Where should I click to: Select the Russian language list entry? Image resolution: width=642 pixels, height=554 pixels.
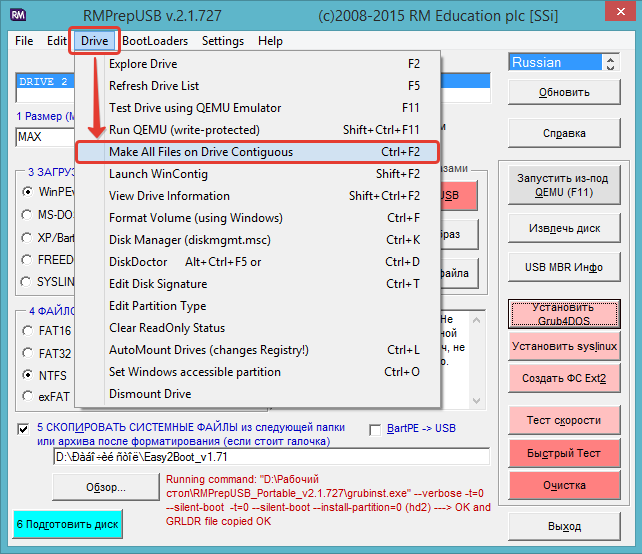coord(555,63)
